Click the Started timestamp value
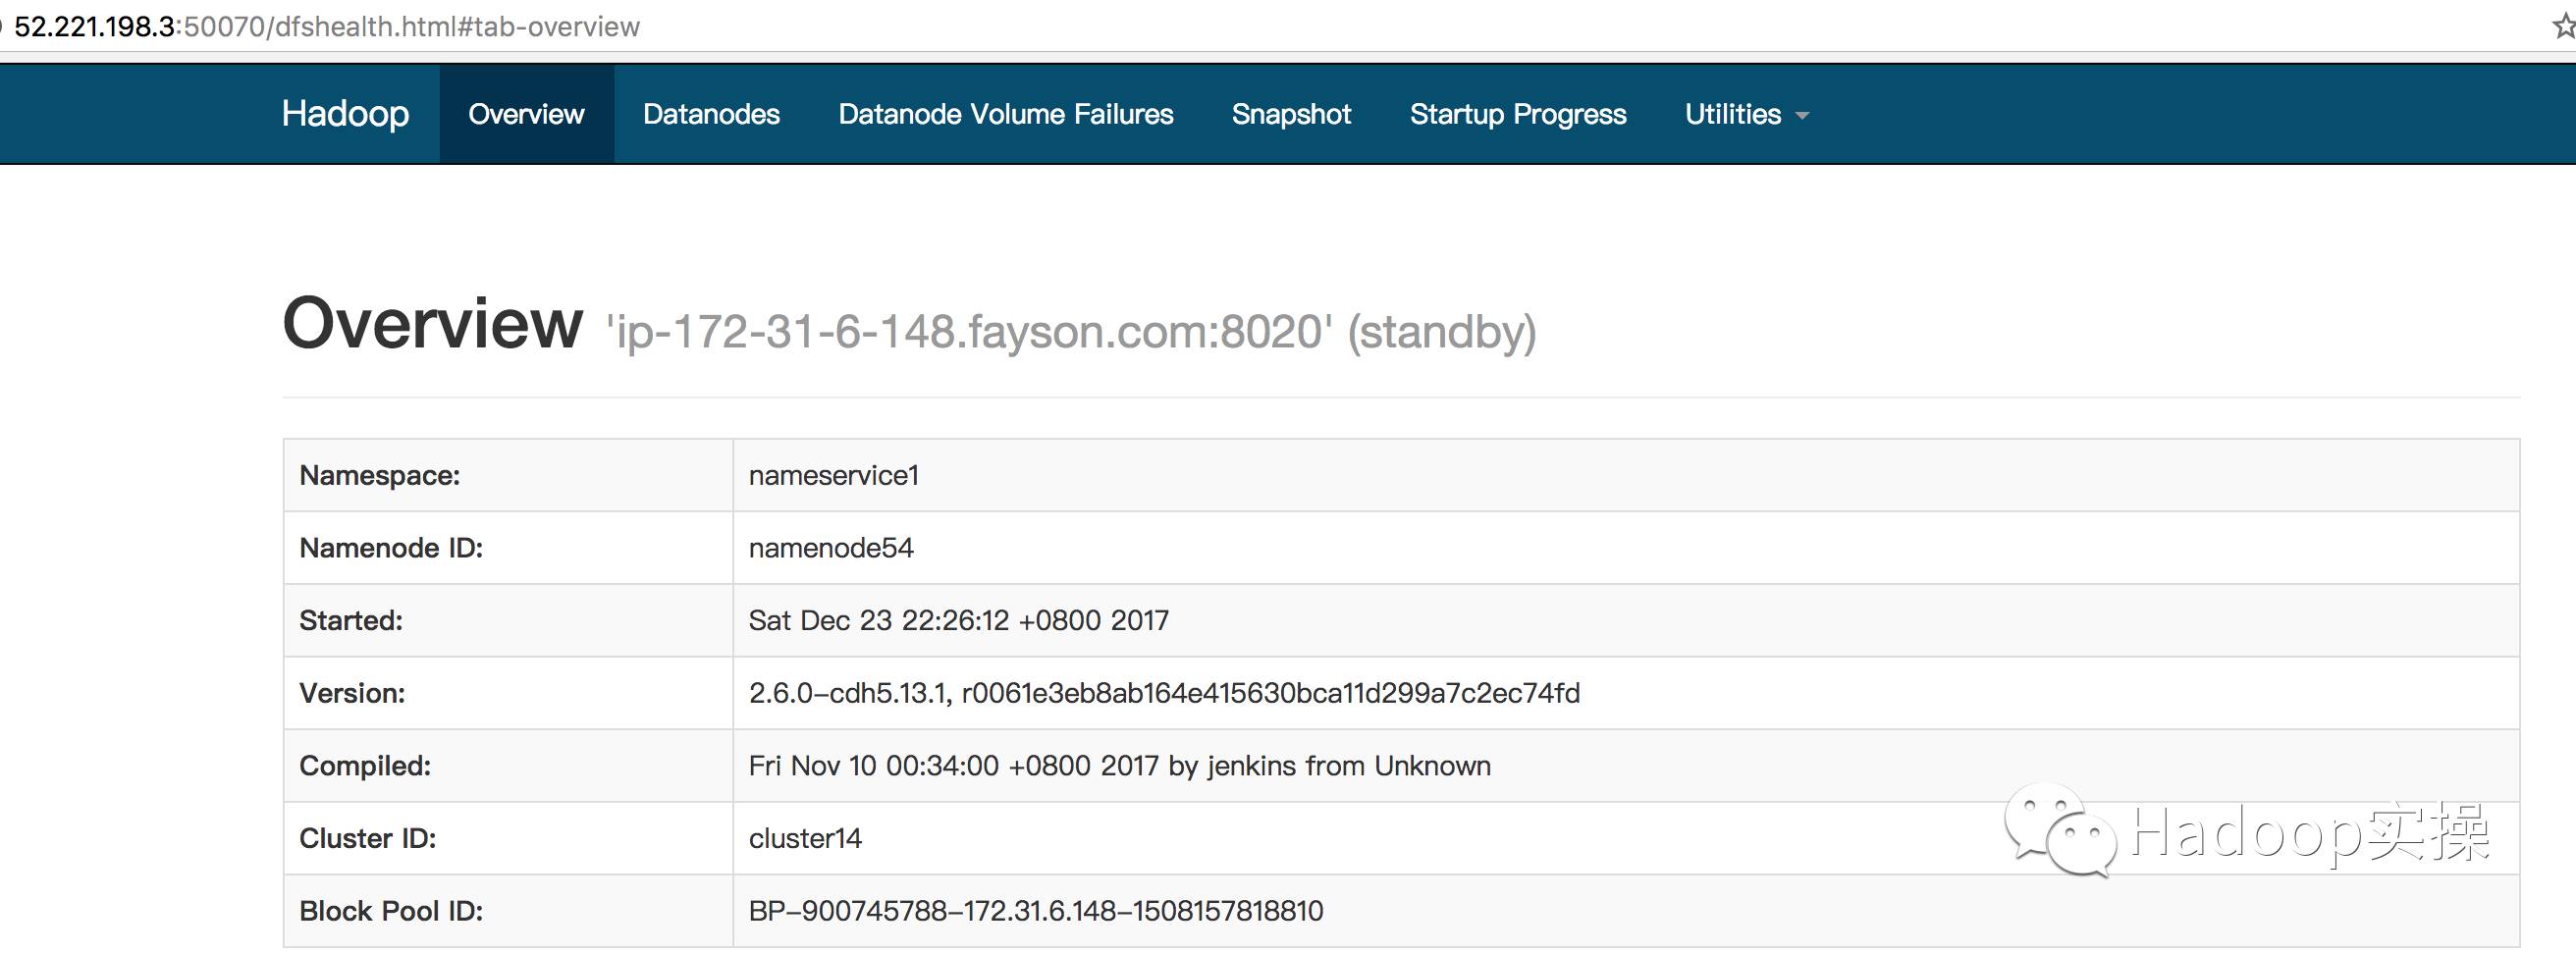 tap(958, 621)
